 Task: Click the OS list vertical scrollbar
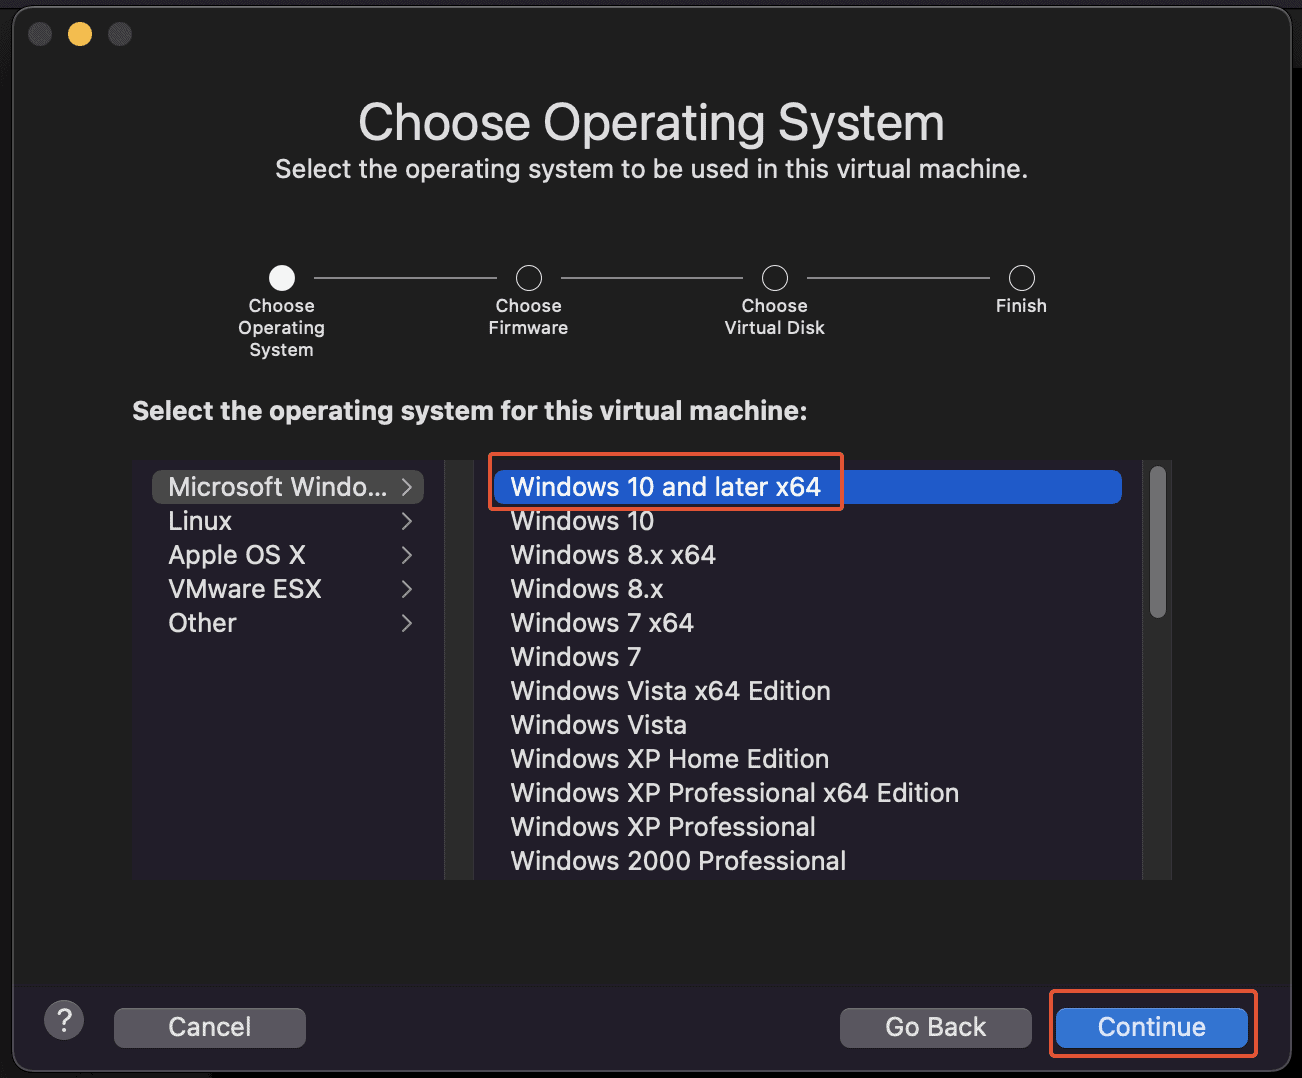[1158, 542]
